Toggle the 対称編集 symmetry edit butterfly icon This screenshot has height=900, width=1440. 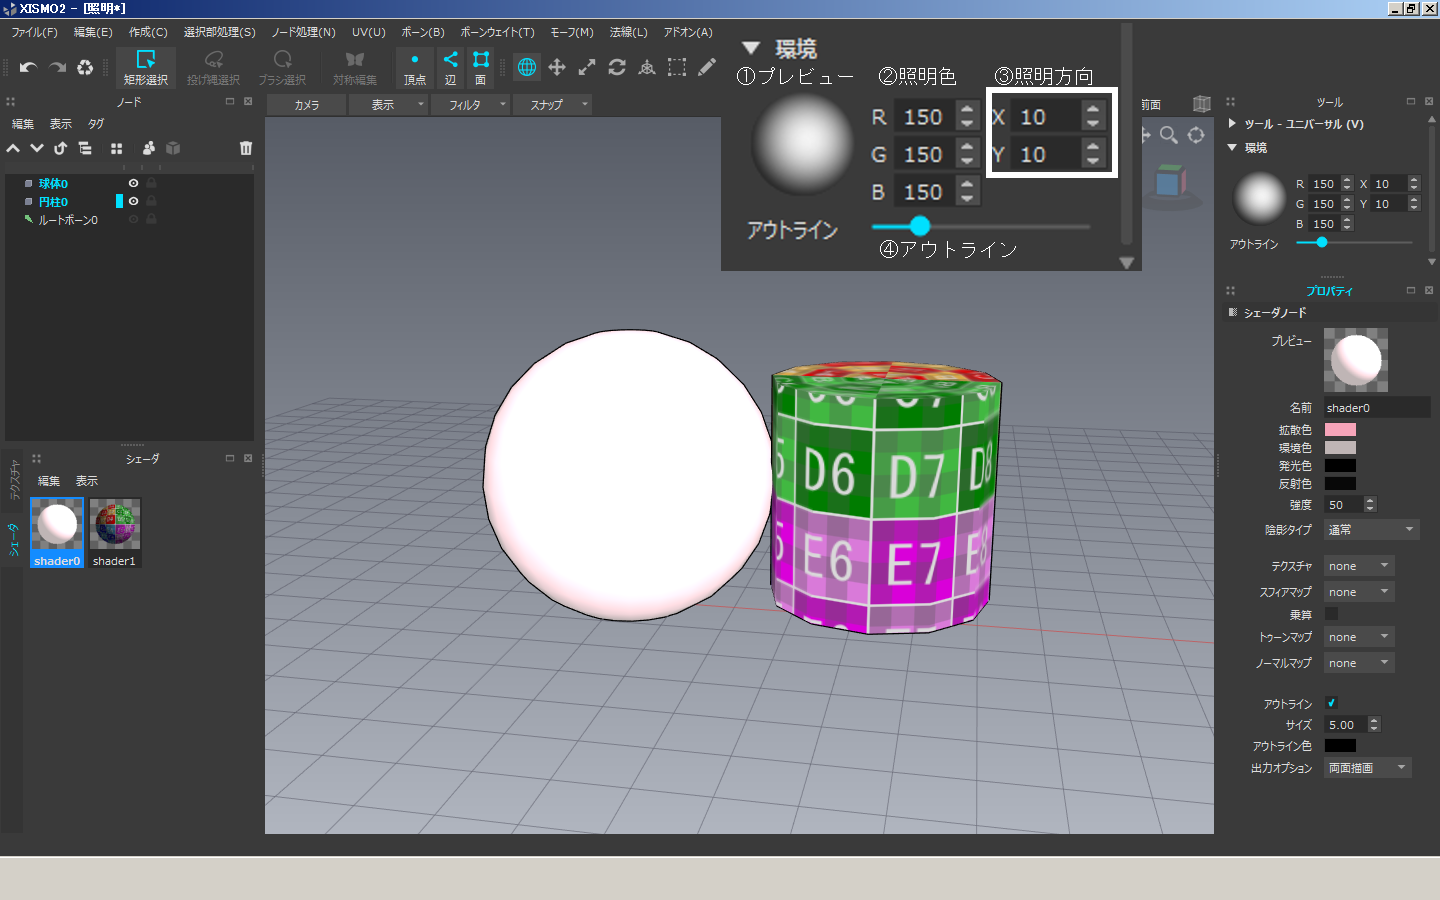coord(355,68)
